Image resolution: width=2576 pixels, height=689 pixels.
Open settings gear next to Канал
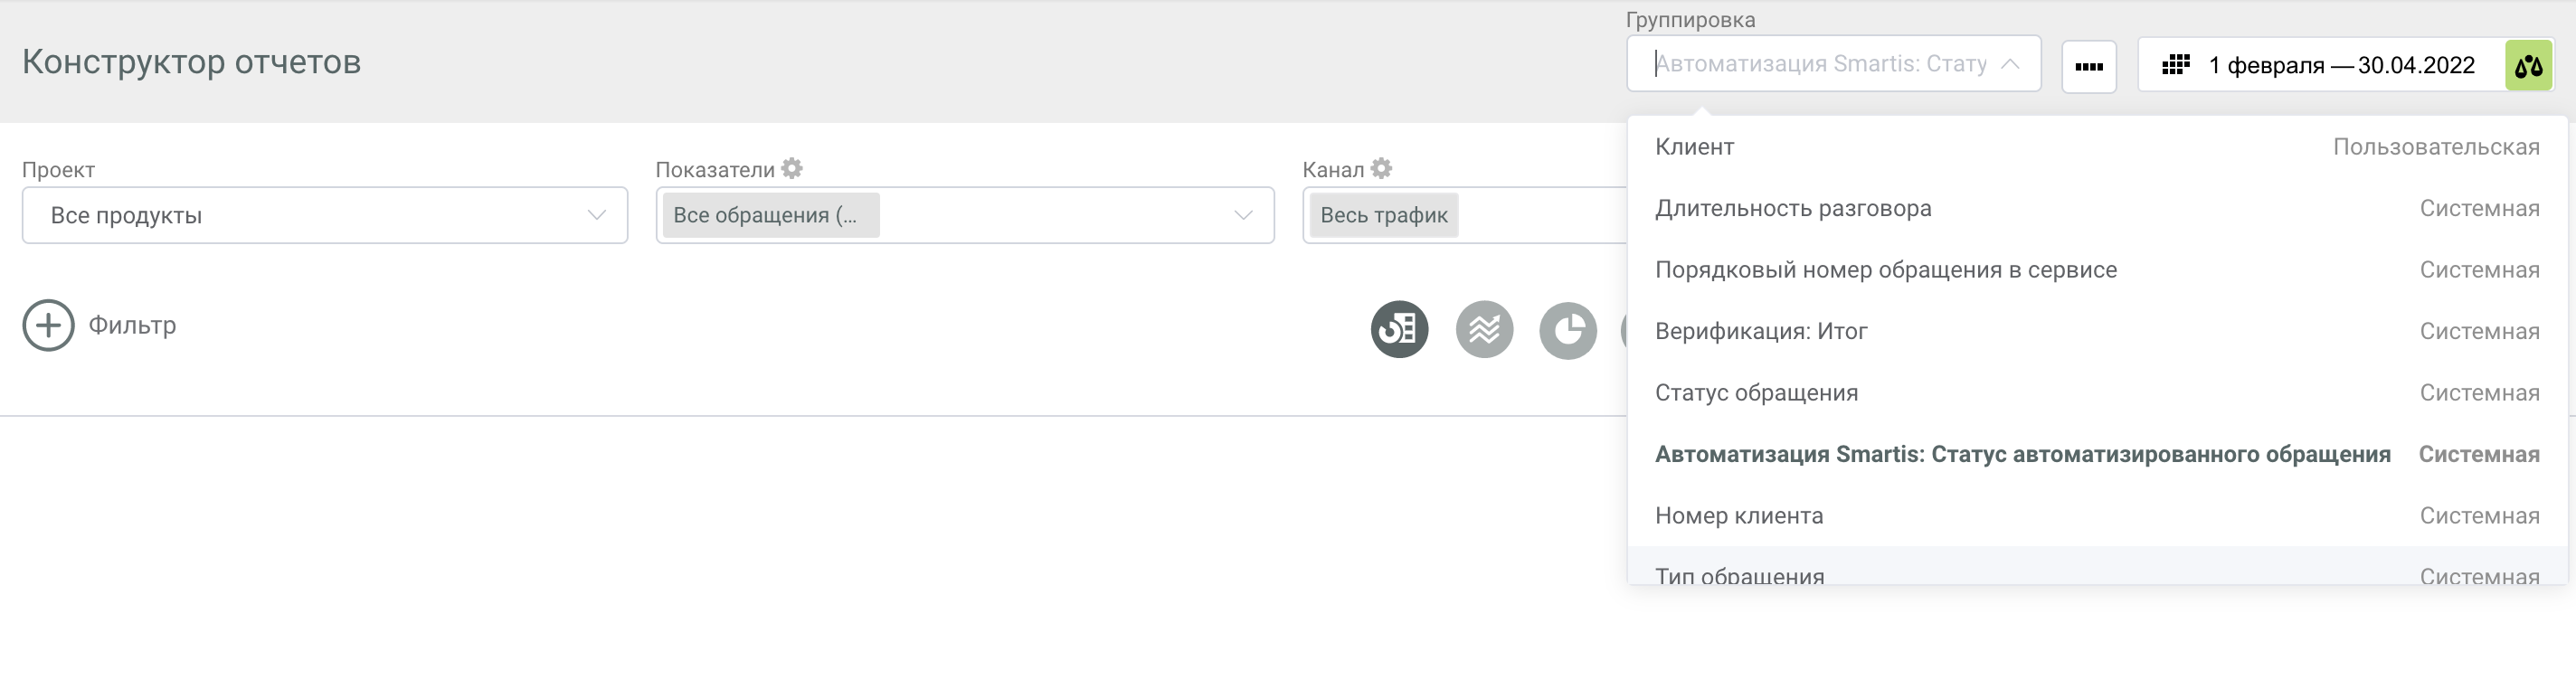tap(1381, 168)
